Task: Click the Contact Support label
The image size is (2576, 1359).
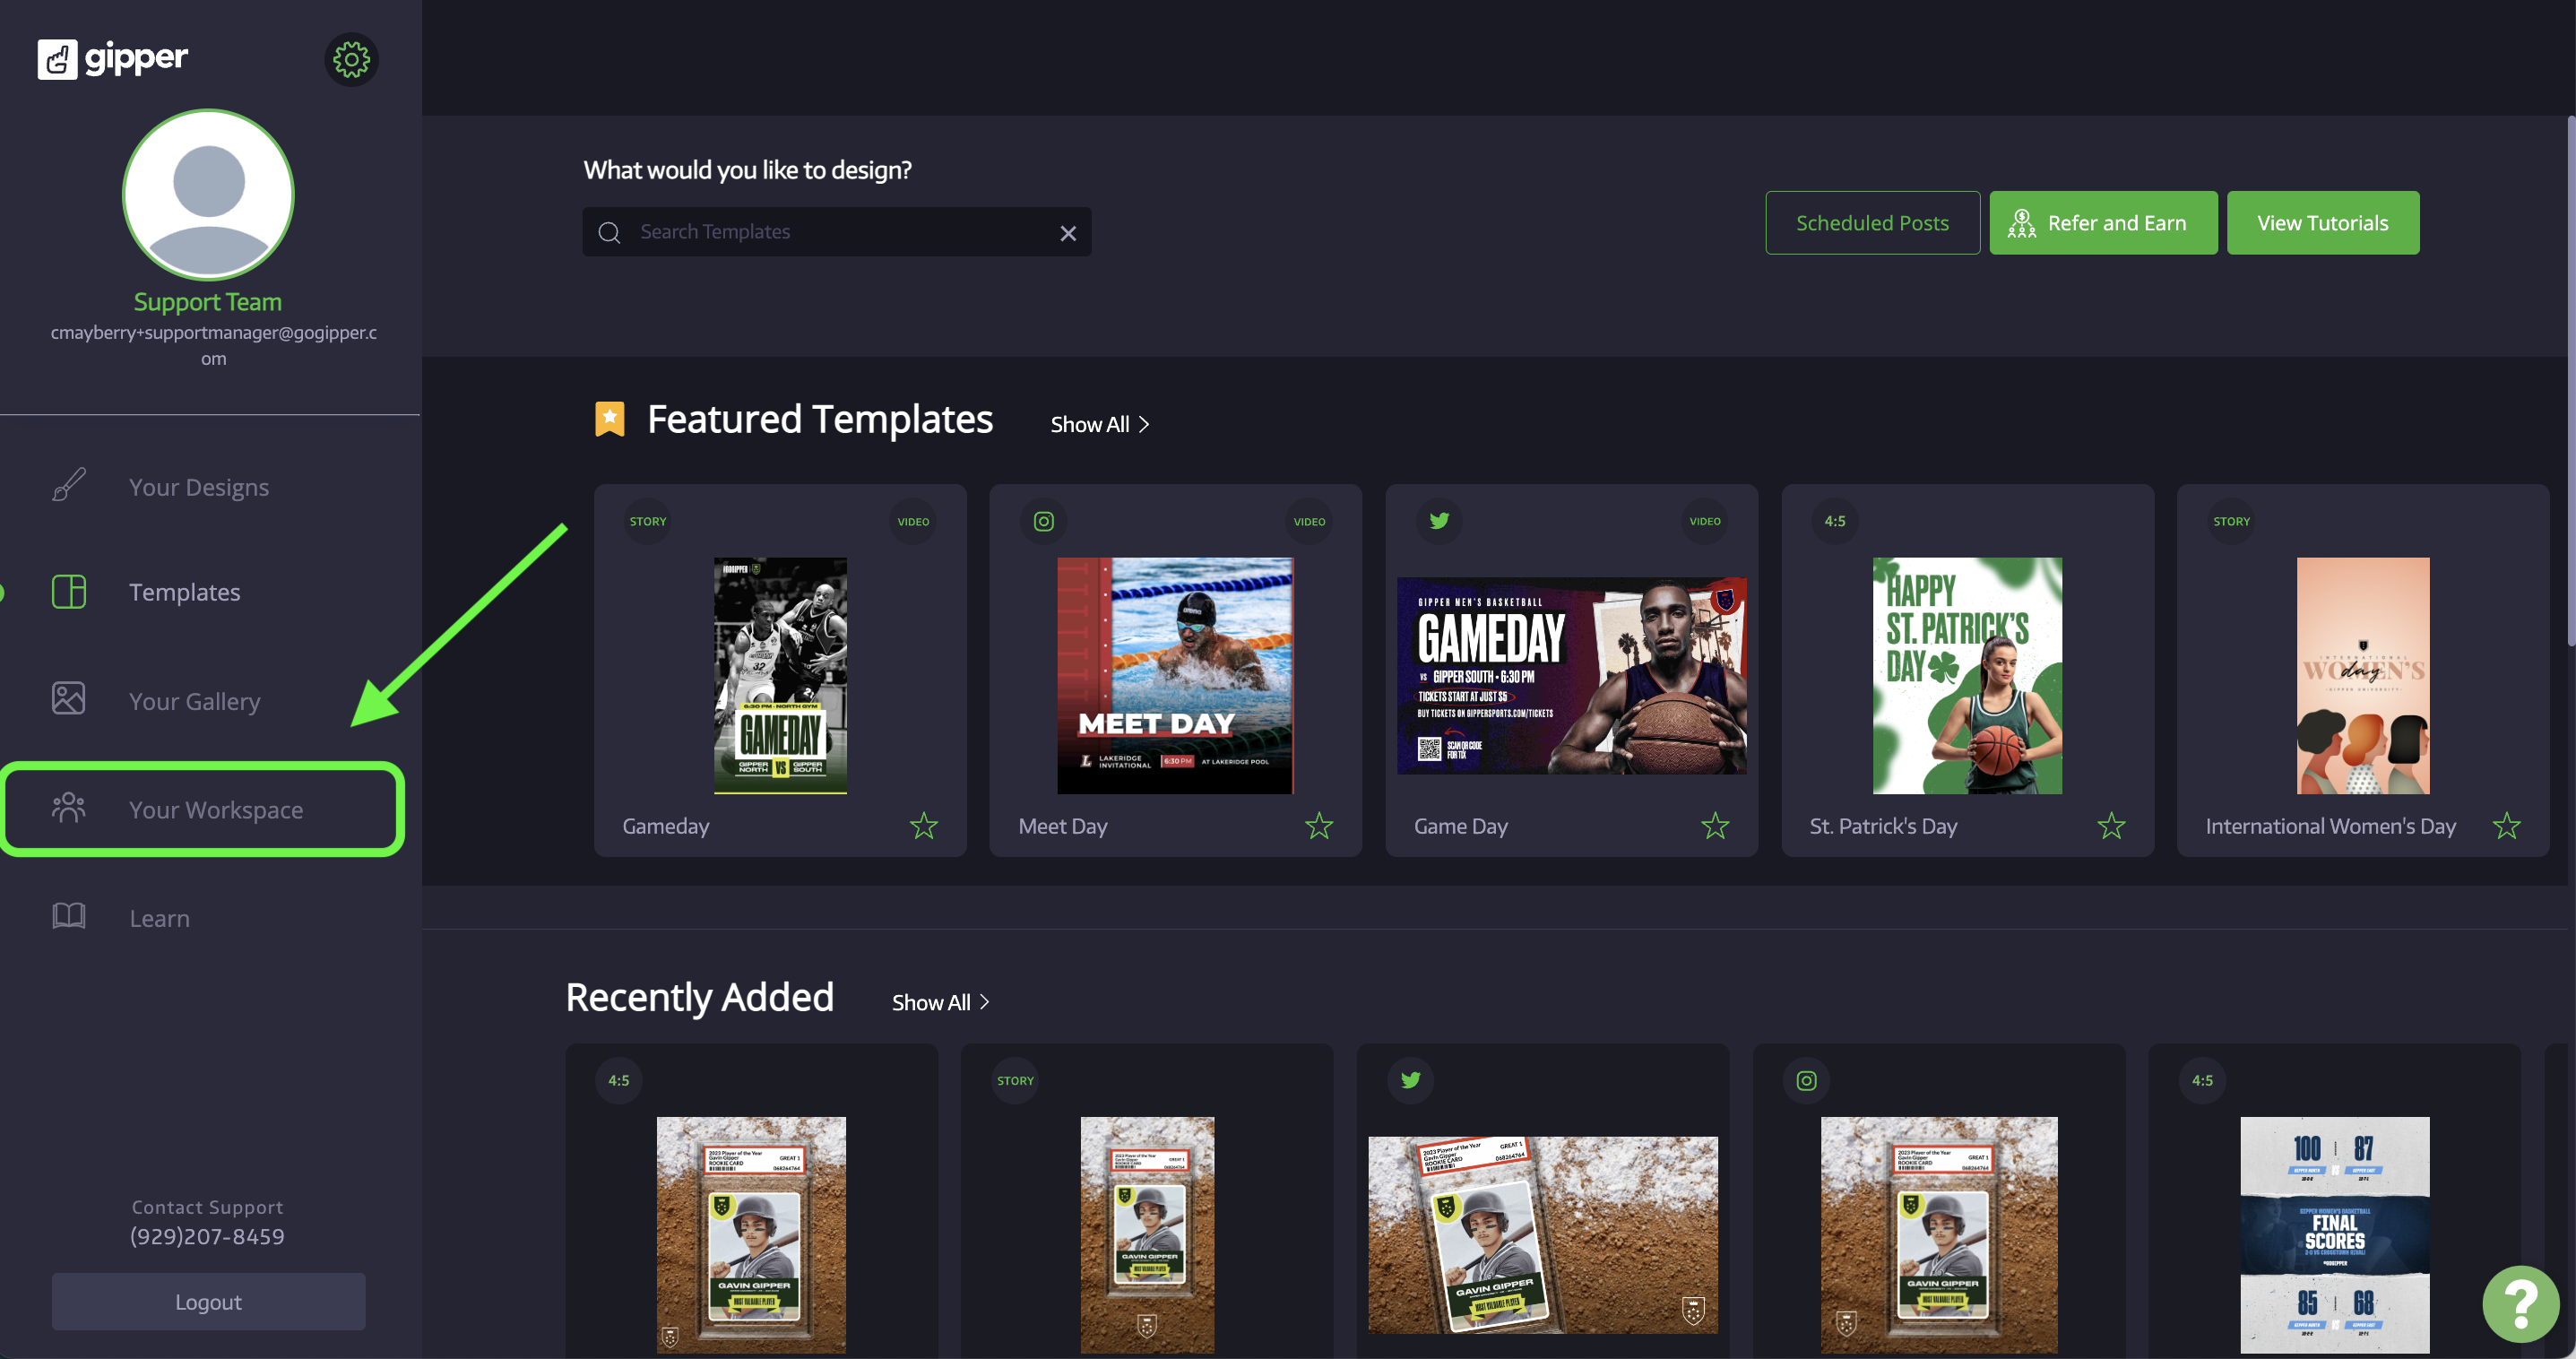Action: coord(207,1207)
